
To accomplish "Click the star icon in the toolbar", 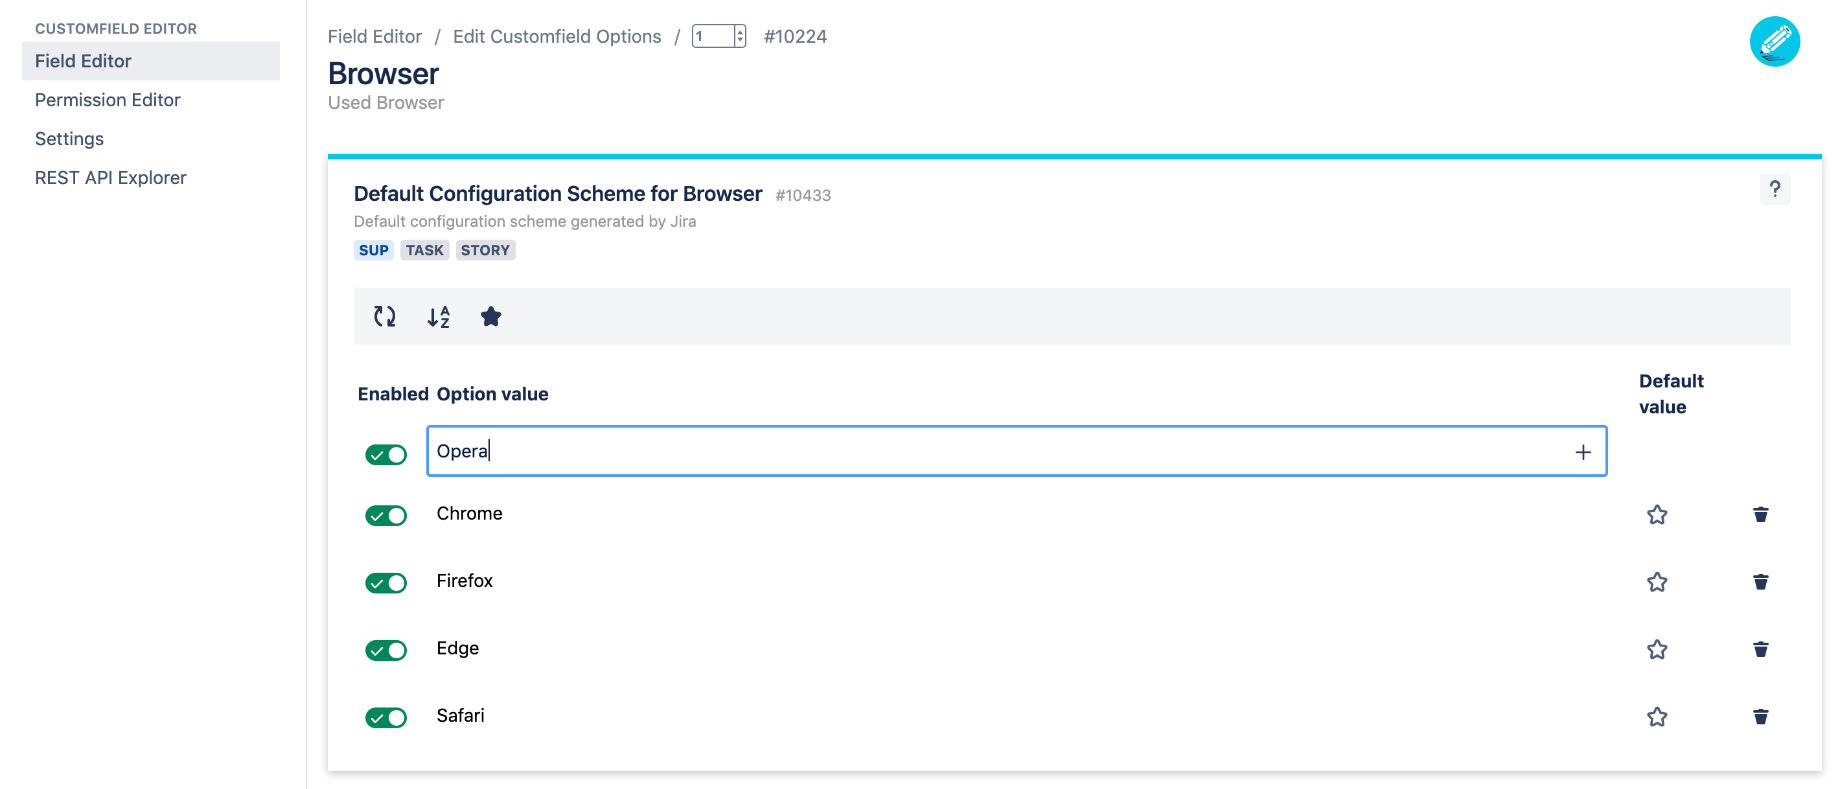I will click(x=491, y=316).
